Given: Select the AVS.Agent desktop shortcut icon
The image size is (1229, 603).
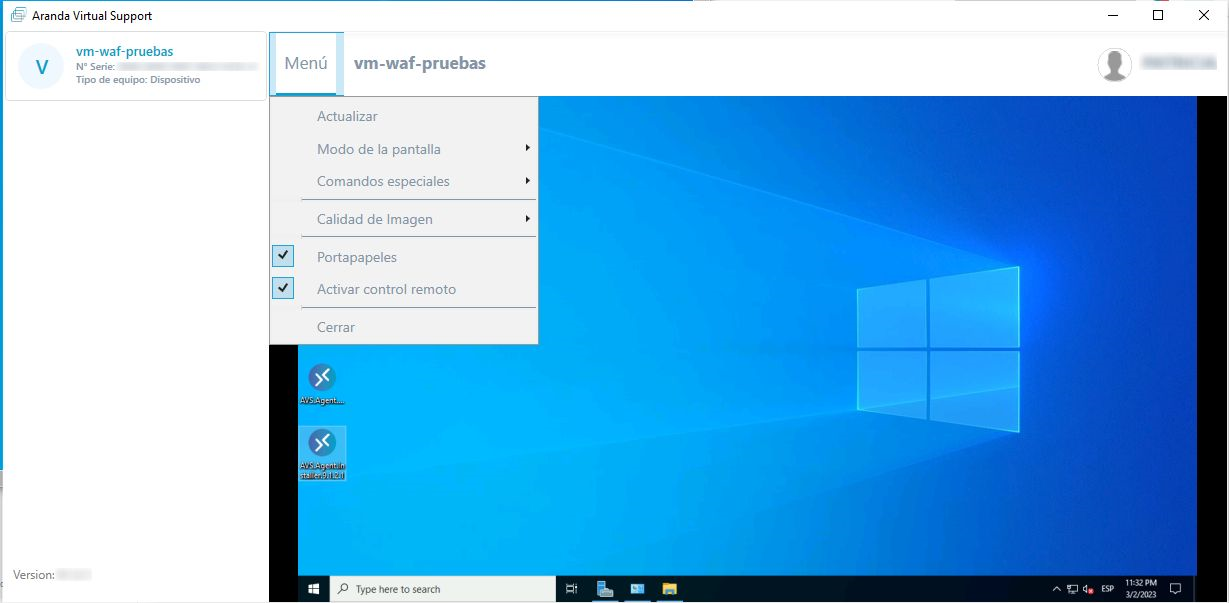Looking at the screenshot, I should click(x=321, y=384).
